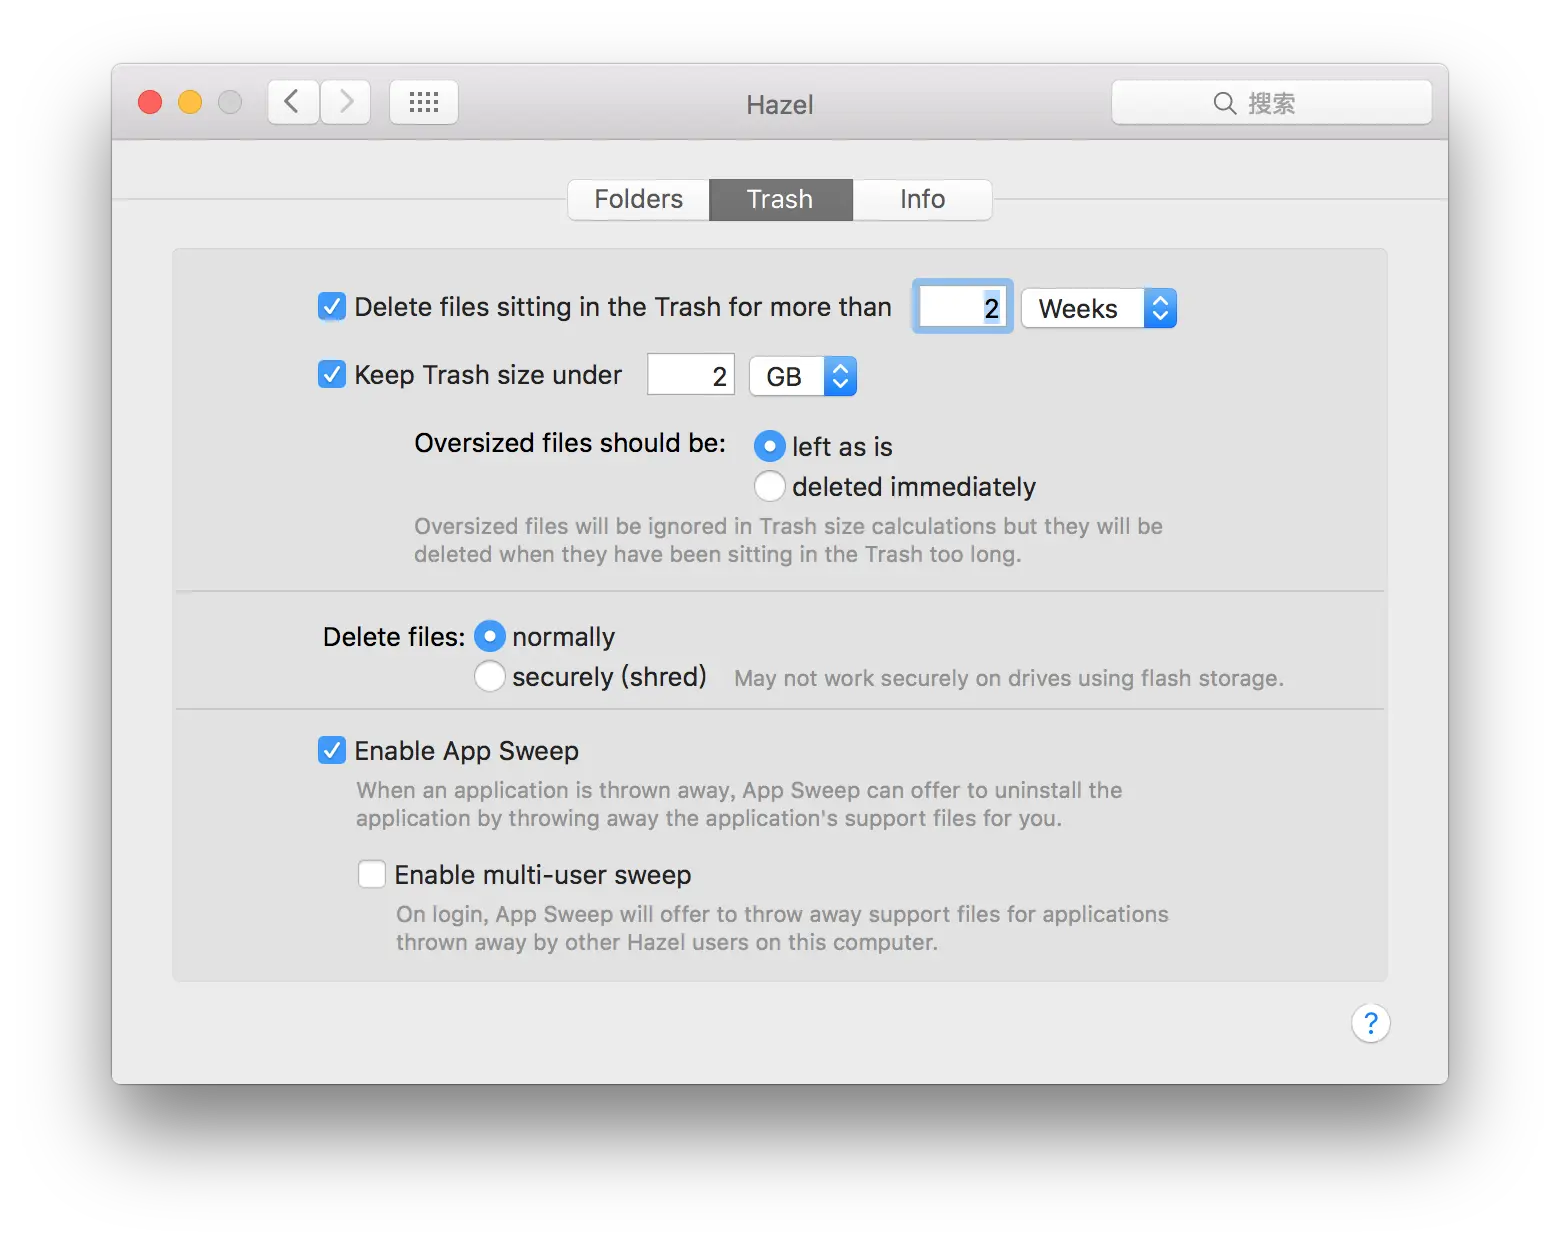Choose 'deleted immediately' for oversized files

tap(769, 486)
